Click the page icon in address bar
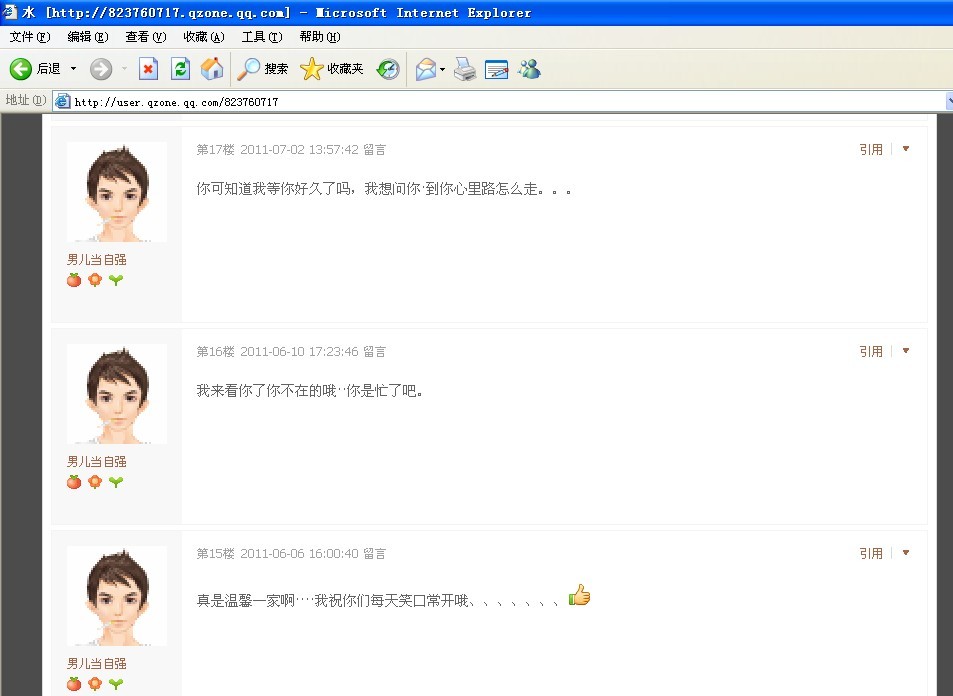The width and height of the screenshot is (953, 696). click(x=63, y=102)
